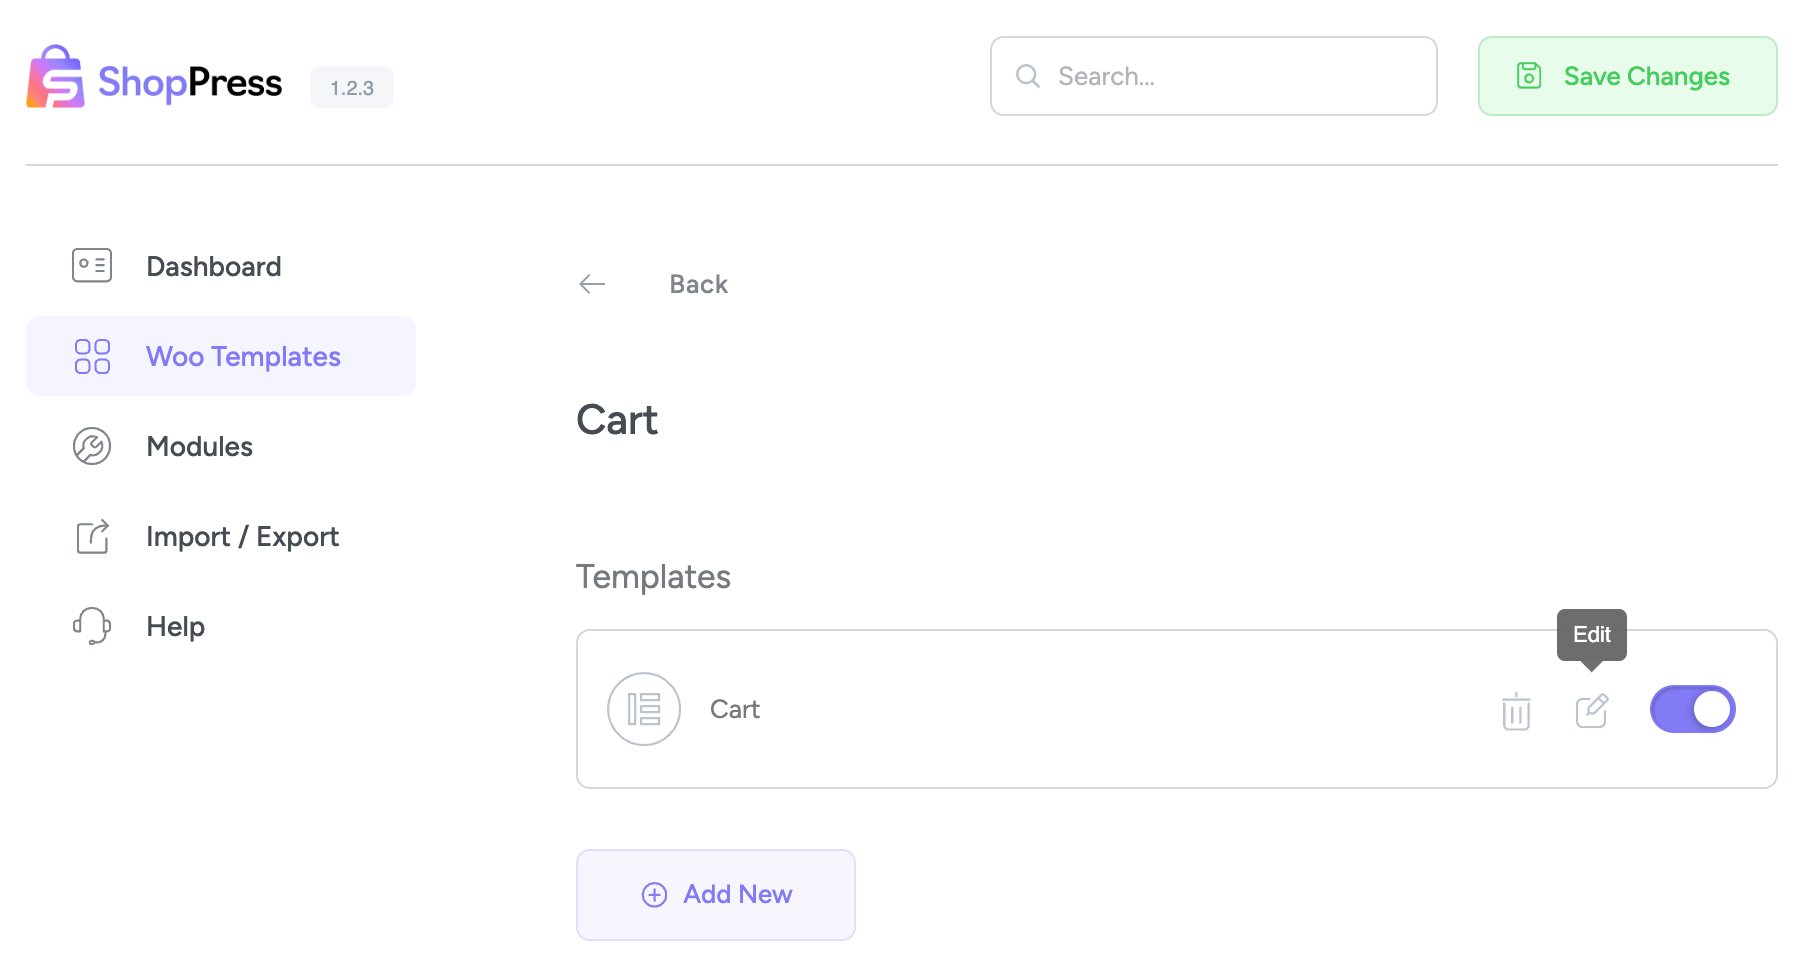Image resolution: width=1820 pixels, height=976 pixels.
Task: Switch to Woo Templates section
Action: tap(243, 355)
